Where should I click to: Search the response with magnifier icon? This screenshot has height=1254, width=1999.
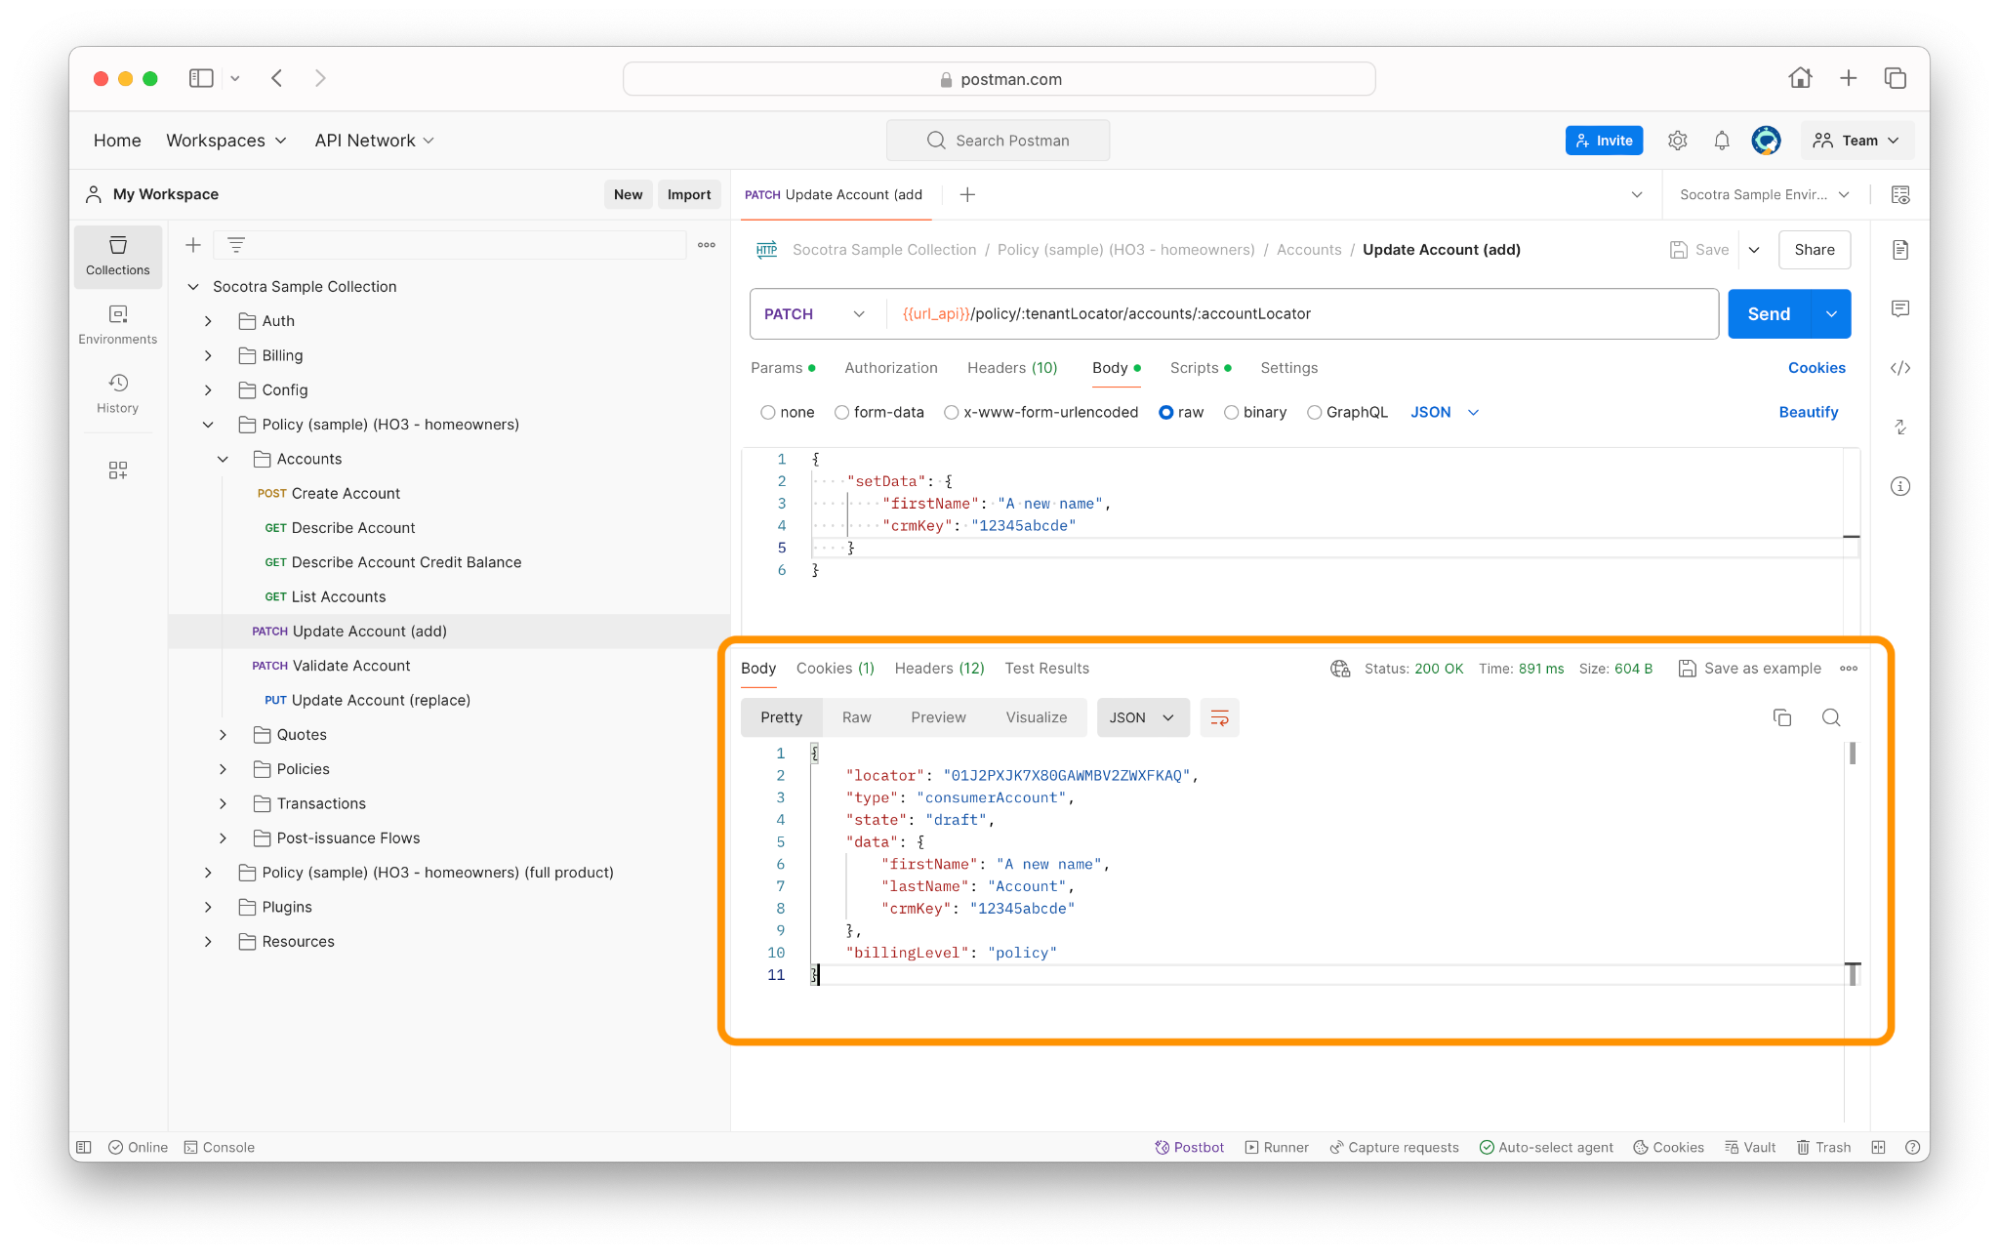pyautogui.click(x=1830, y=717)
